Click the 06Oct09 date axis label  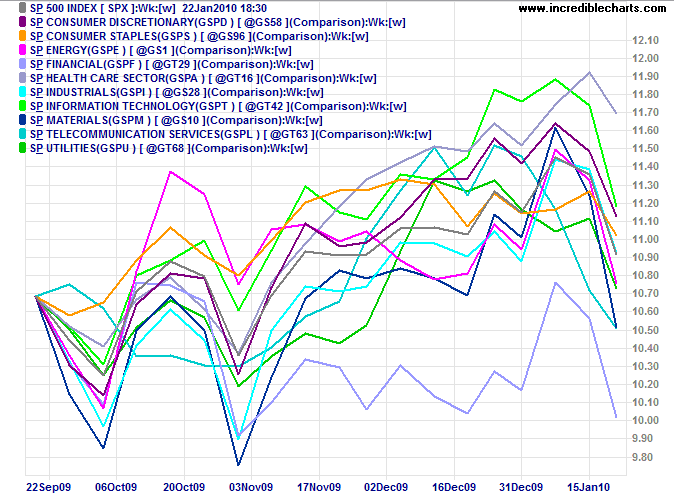coord(116,487)
